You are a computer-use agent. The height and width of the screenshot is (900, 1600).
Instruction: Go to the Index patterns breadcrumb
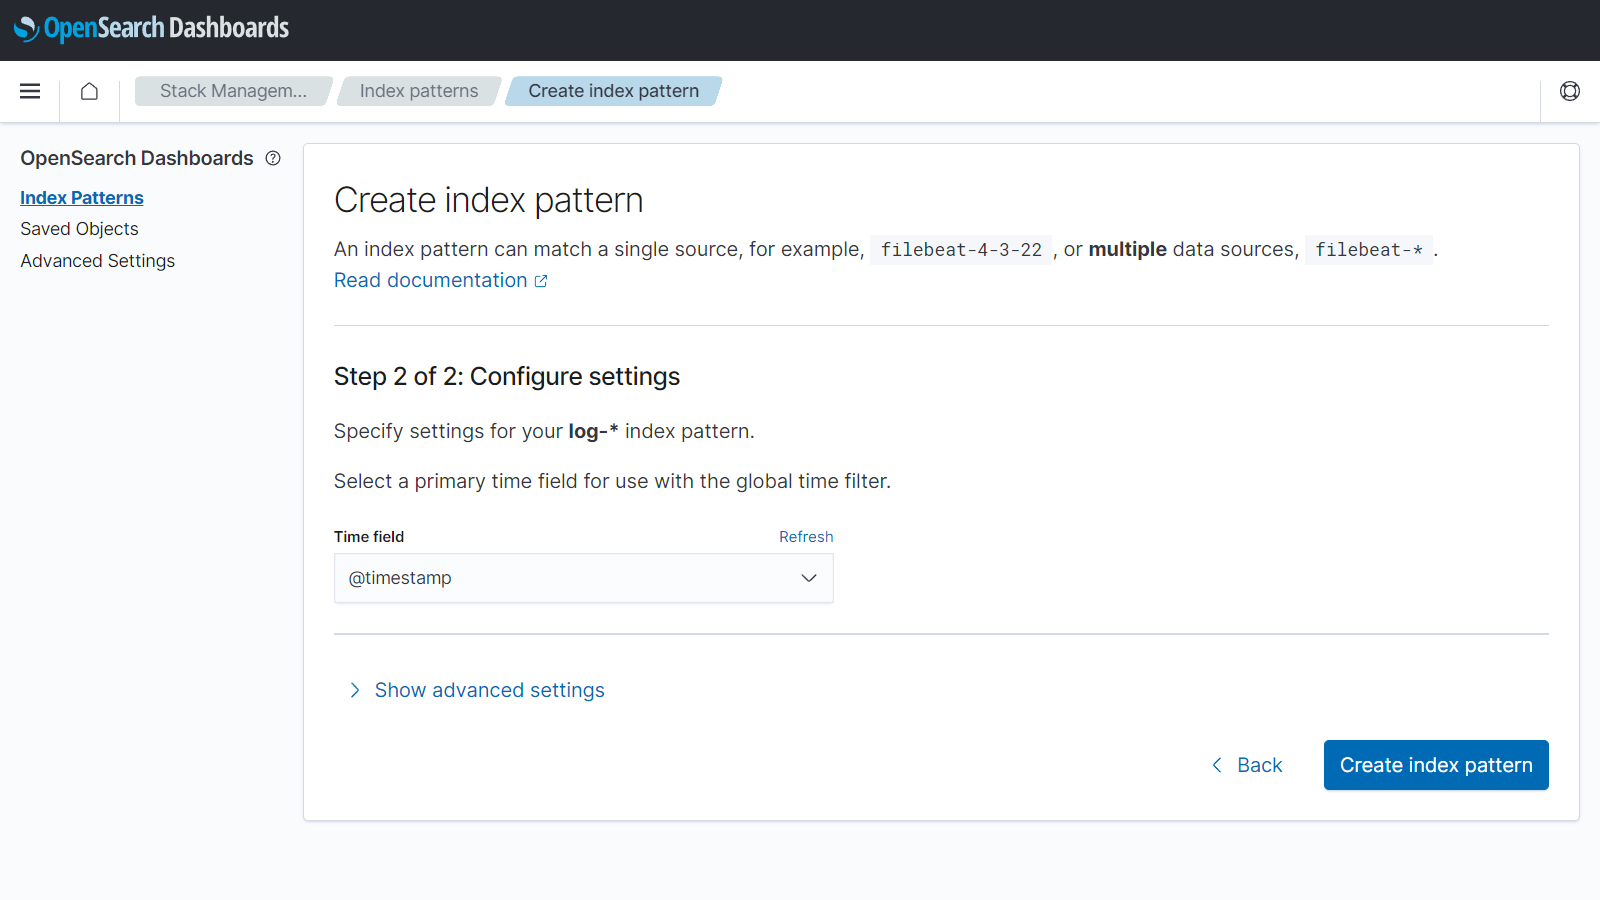pyautogui.click(x=419, y=91)
